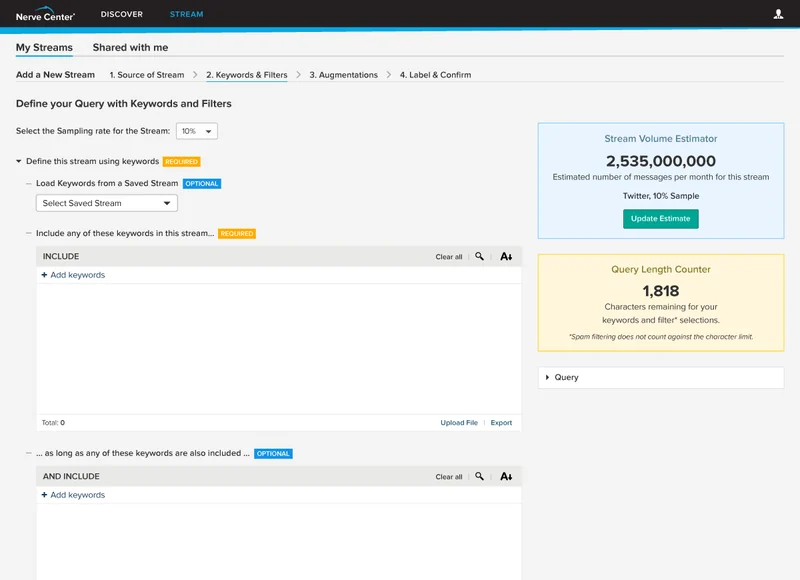Switch to the My Streams tab
The width and height of the screenshot is (800, 580).
pos(44,47)
